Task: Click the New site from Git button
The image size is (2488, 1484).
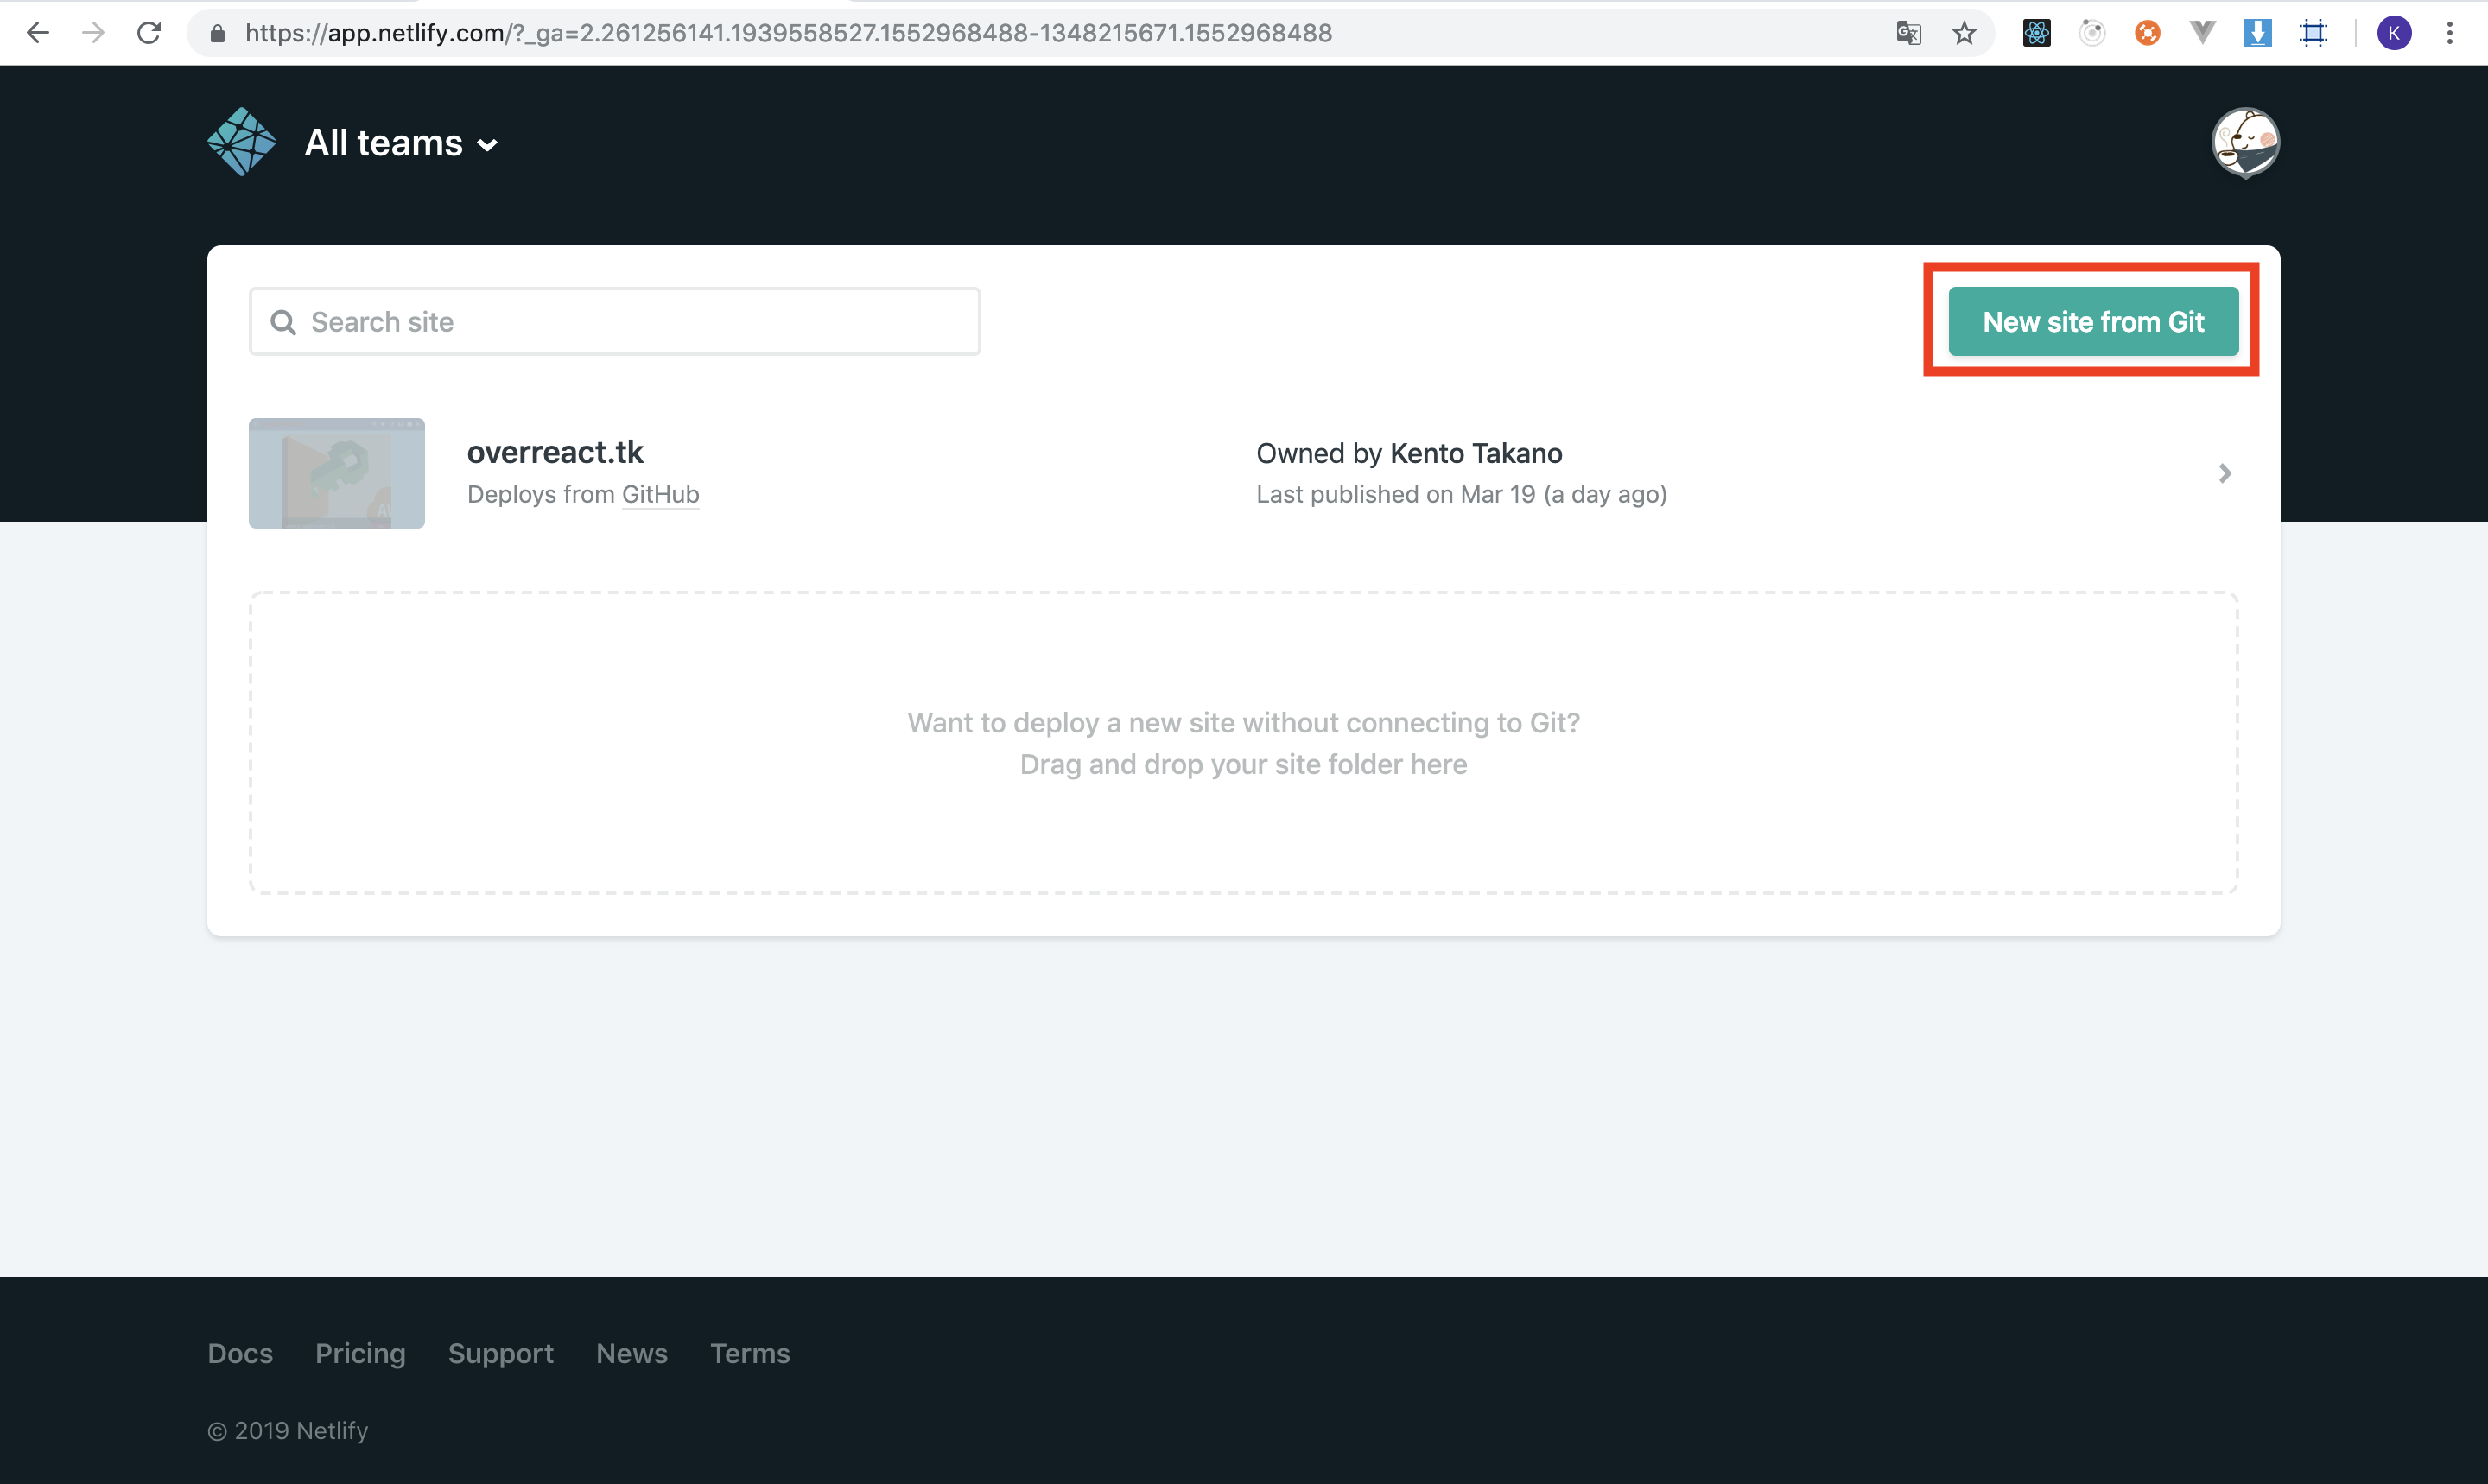Action: tap(2093, 321)
